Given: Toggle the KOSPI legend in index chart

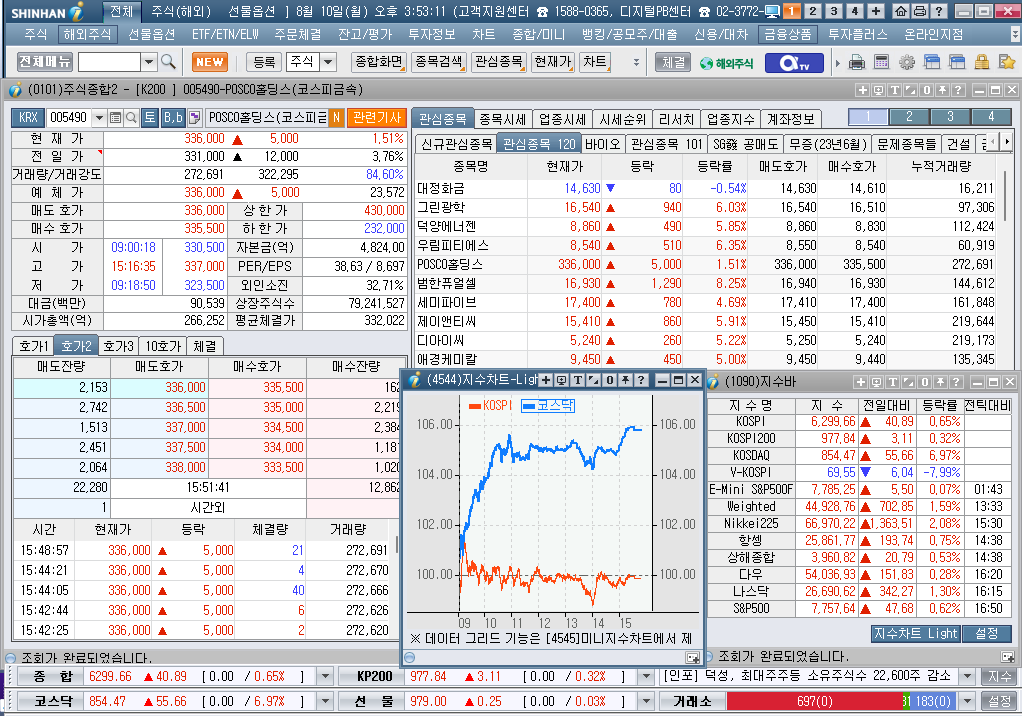Looking at the screenshot, I should coord(490,405).
